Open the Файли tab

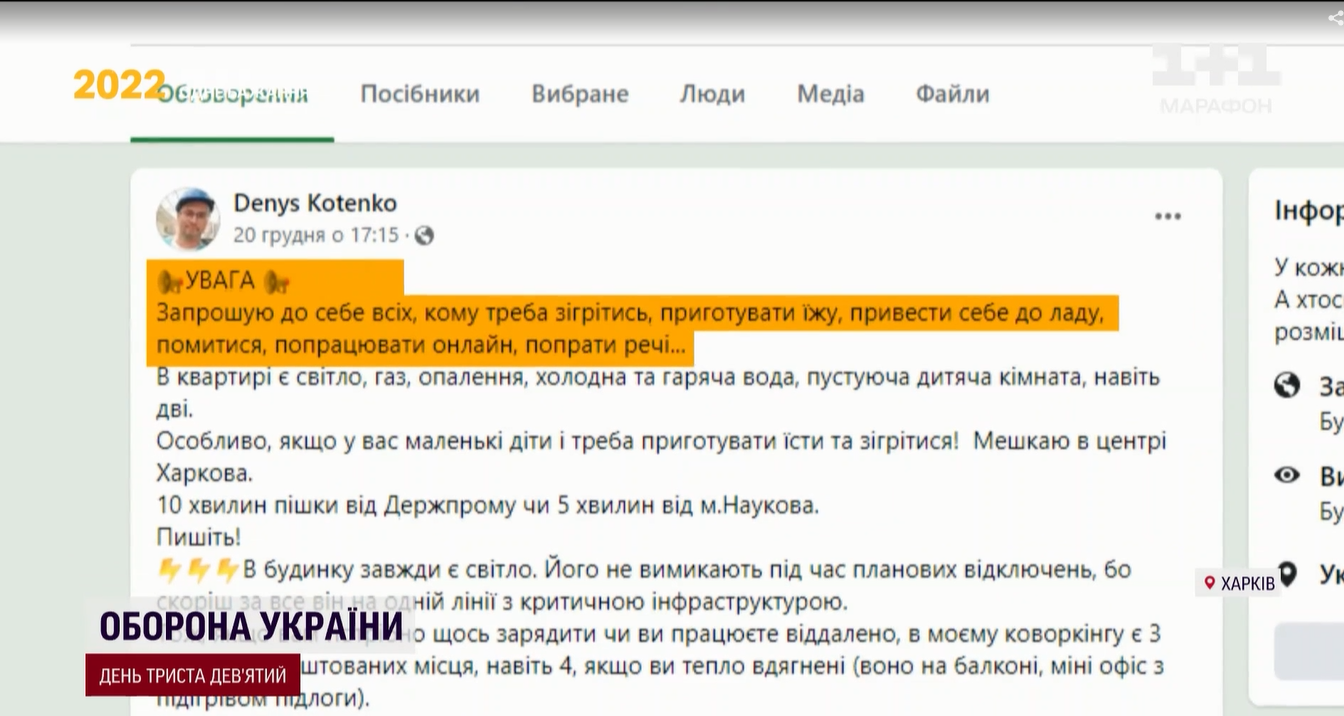tap(950, 93)
